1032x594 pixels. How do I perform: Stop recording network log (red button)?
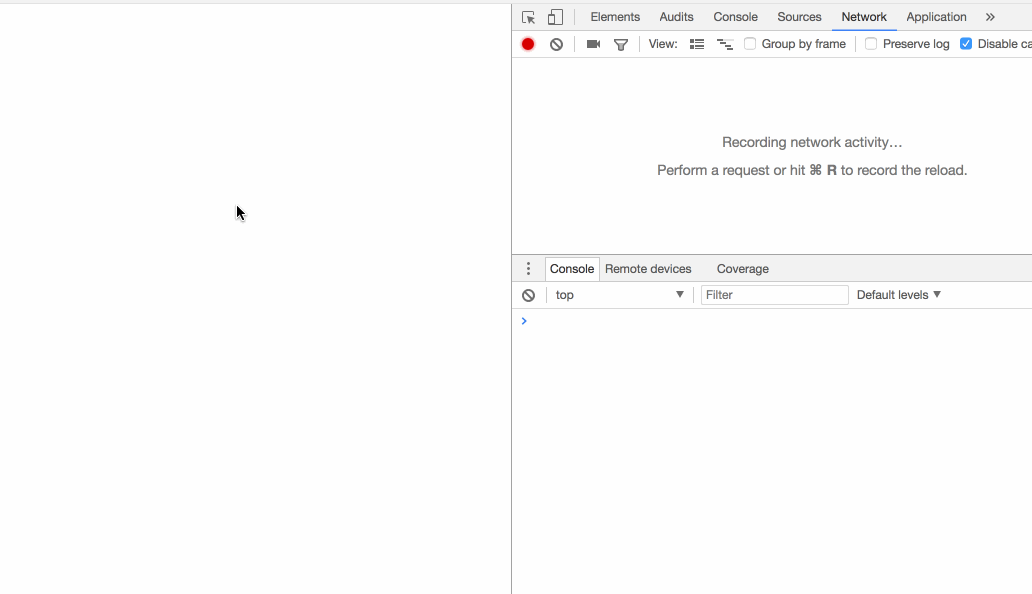[527, 44]
